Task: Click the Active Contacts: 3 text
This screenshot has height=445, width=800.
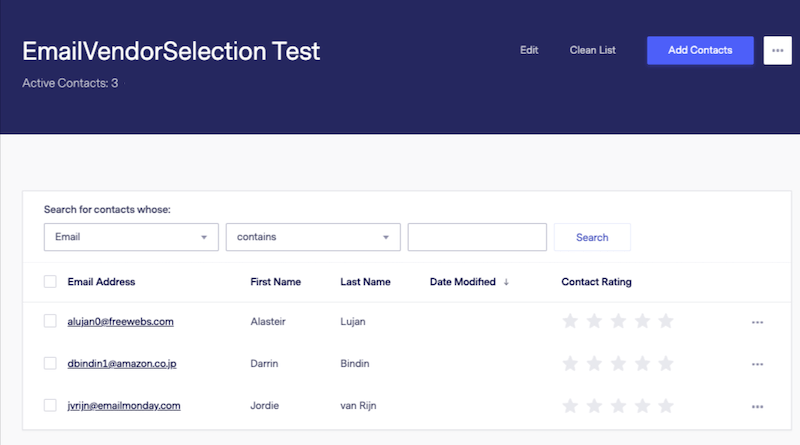Action: [x=70, y=83]
